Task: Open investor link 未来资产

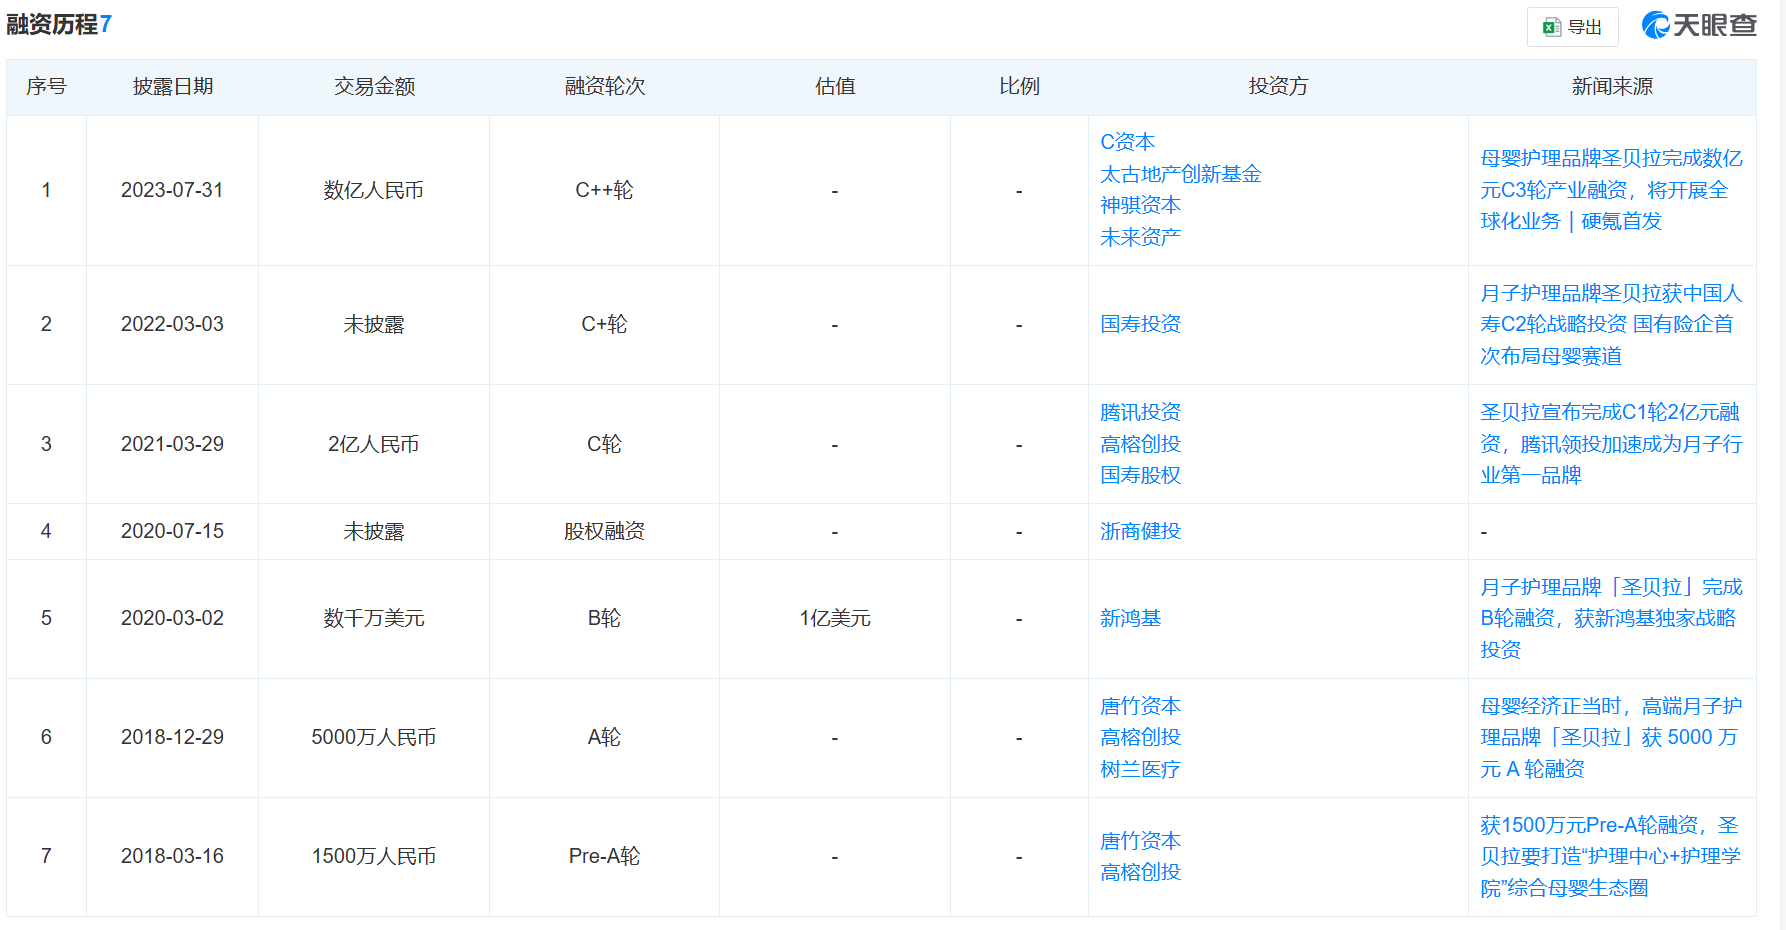Action: coord(1140,237)
